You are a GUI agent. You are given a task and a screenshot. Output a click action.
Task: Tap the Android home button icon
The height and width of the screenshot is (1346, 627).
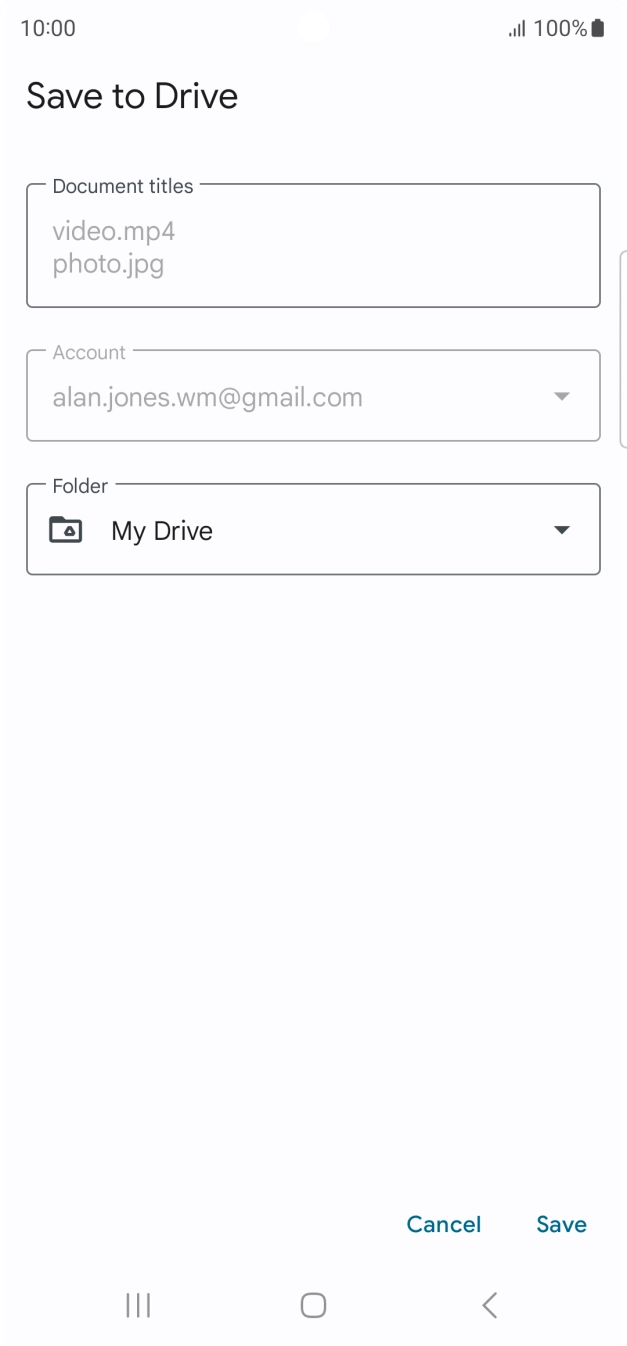(x=313, y=1305)
